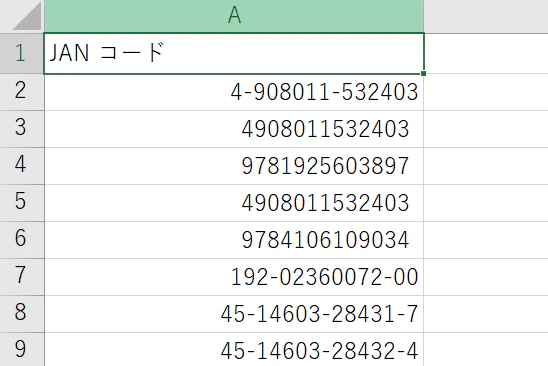548x366 pixels.
Task: Click the cell containing JAN コード
Action: [234, 53]
